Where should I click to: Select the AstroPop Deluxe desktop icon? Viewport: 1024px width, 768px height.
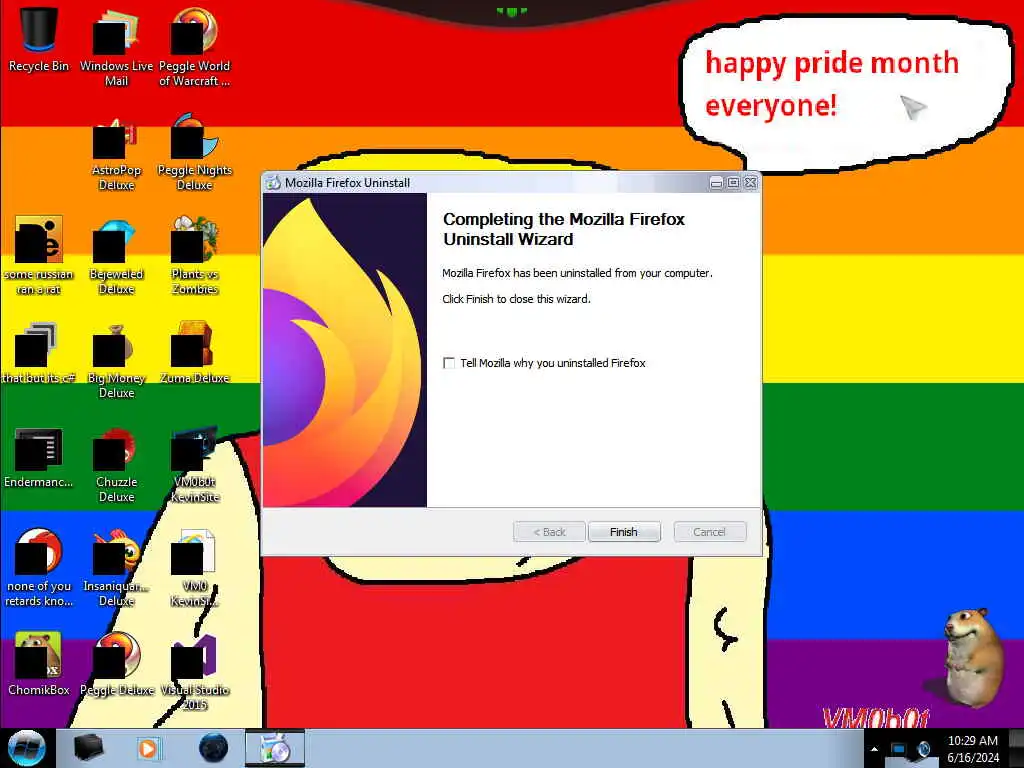click(x=116, y=154)
